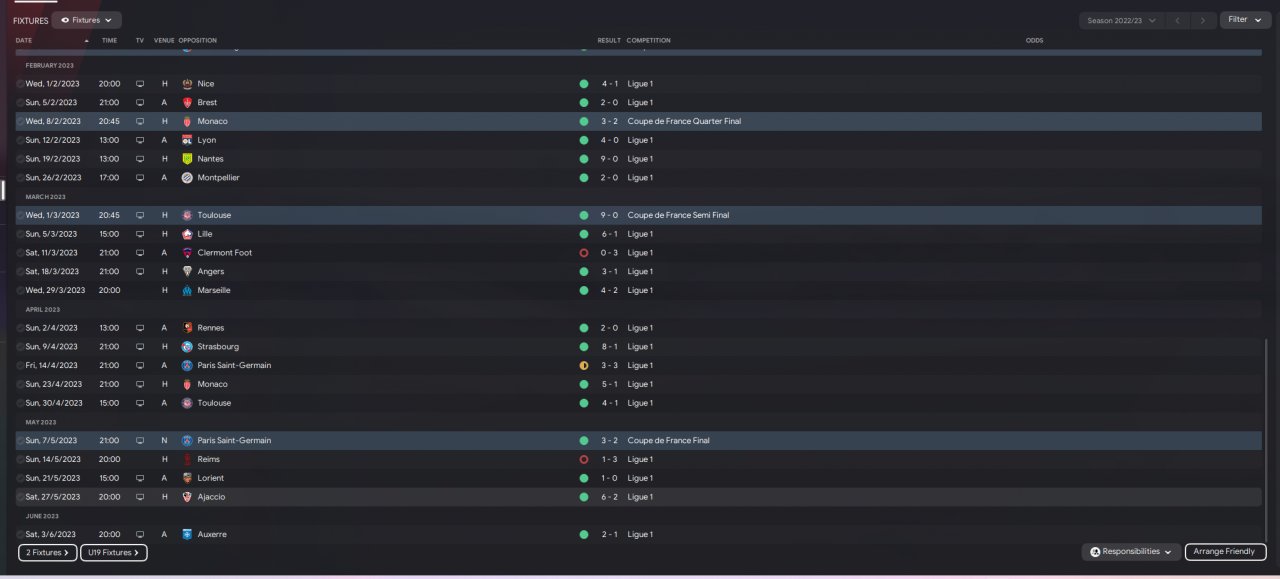Sort by the Competition column header
Screen dimensions: 1280x579
pyautogui.click(x=649, y=40)
